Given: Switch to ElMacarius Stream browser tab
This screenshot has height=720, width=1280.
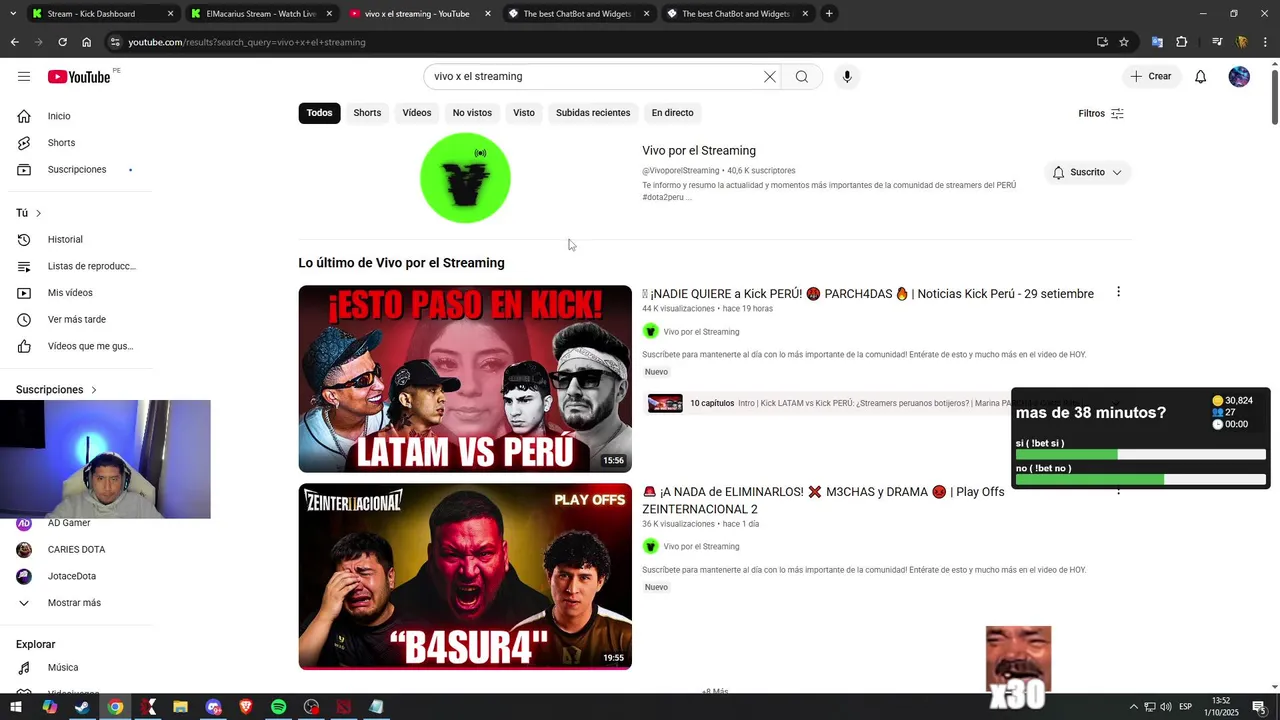Looking at the screenshot, I should click(x=260, y=14).
